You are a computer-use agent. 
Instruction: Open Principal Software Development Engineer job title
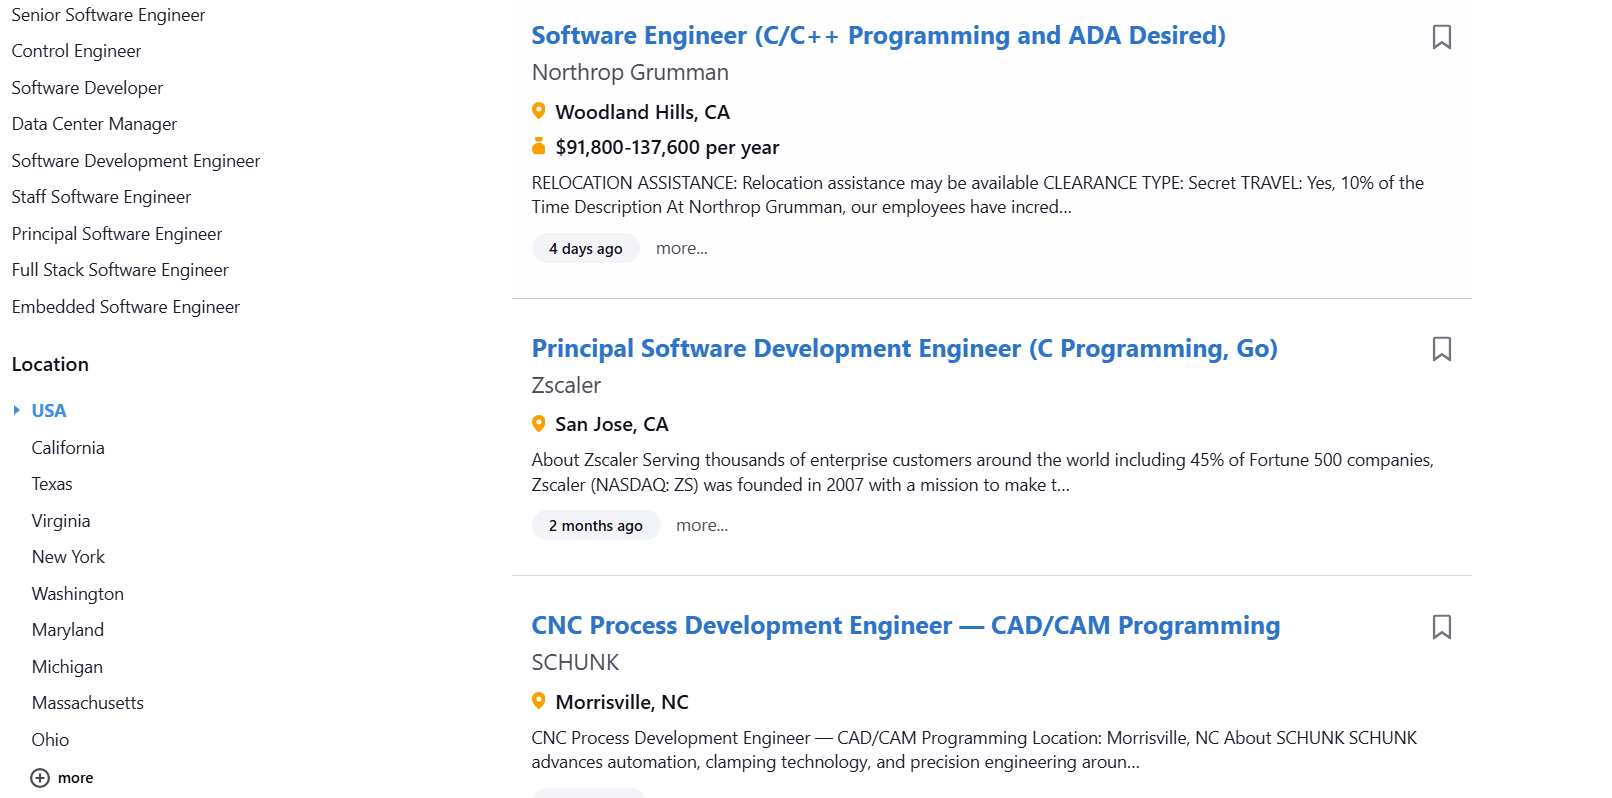904,348
